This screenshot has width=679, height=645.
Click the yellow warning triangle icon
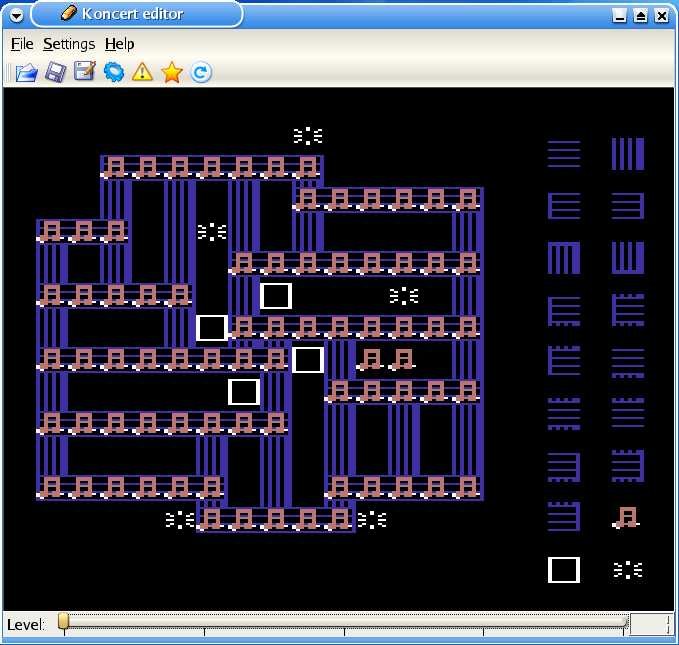click(143, 72)
